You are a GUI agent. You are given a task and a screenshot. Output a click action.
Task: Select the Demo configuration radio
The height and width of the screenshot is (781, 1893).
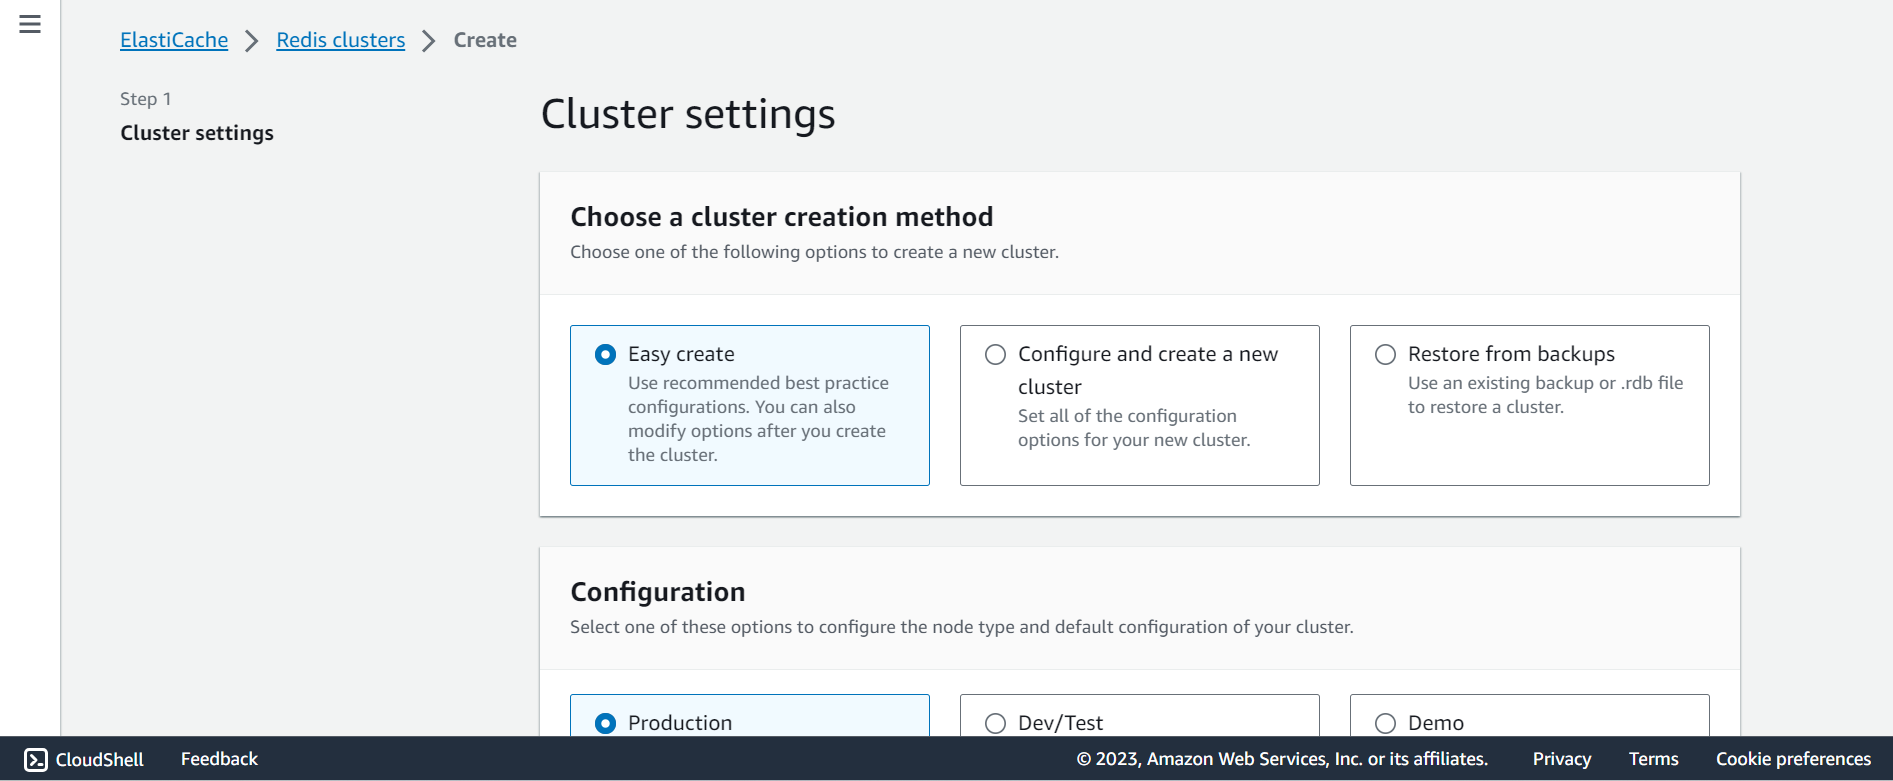tap(1385, 723)
